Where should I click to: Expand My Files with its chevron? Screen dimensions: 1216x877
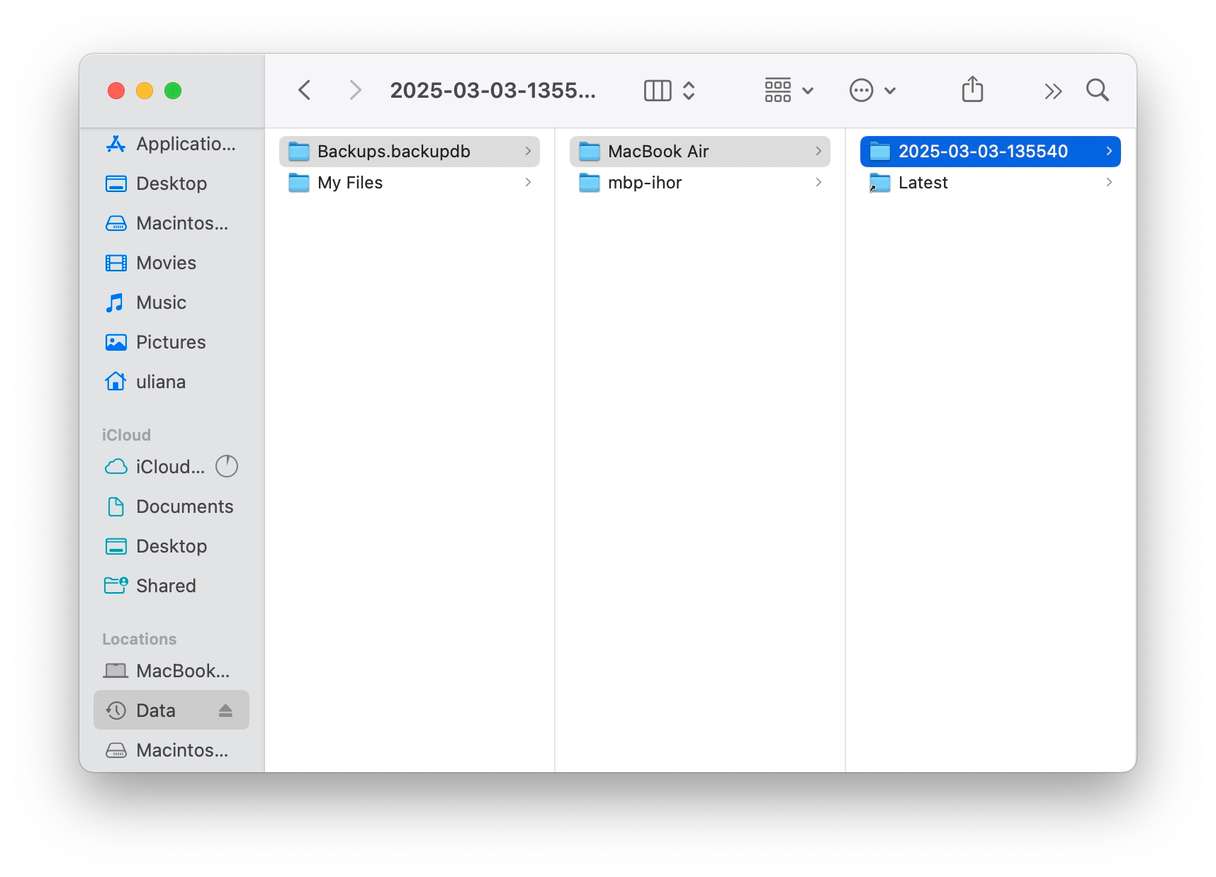coord(527,182)
